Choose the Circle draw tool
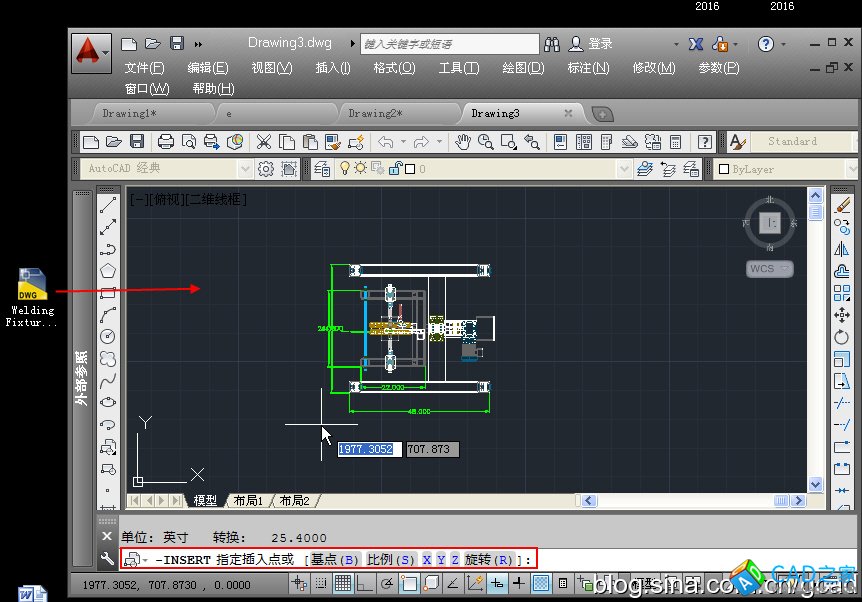The width and height of the screenshot is (862, 602). pos(108,336)
